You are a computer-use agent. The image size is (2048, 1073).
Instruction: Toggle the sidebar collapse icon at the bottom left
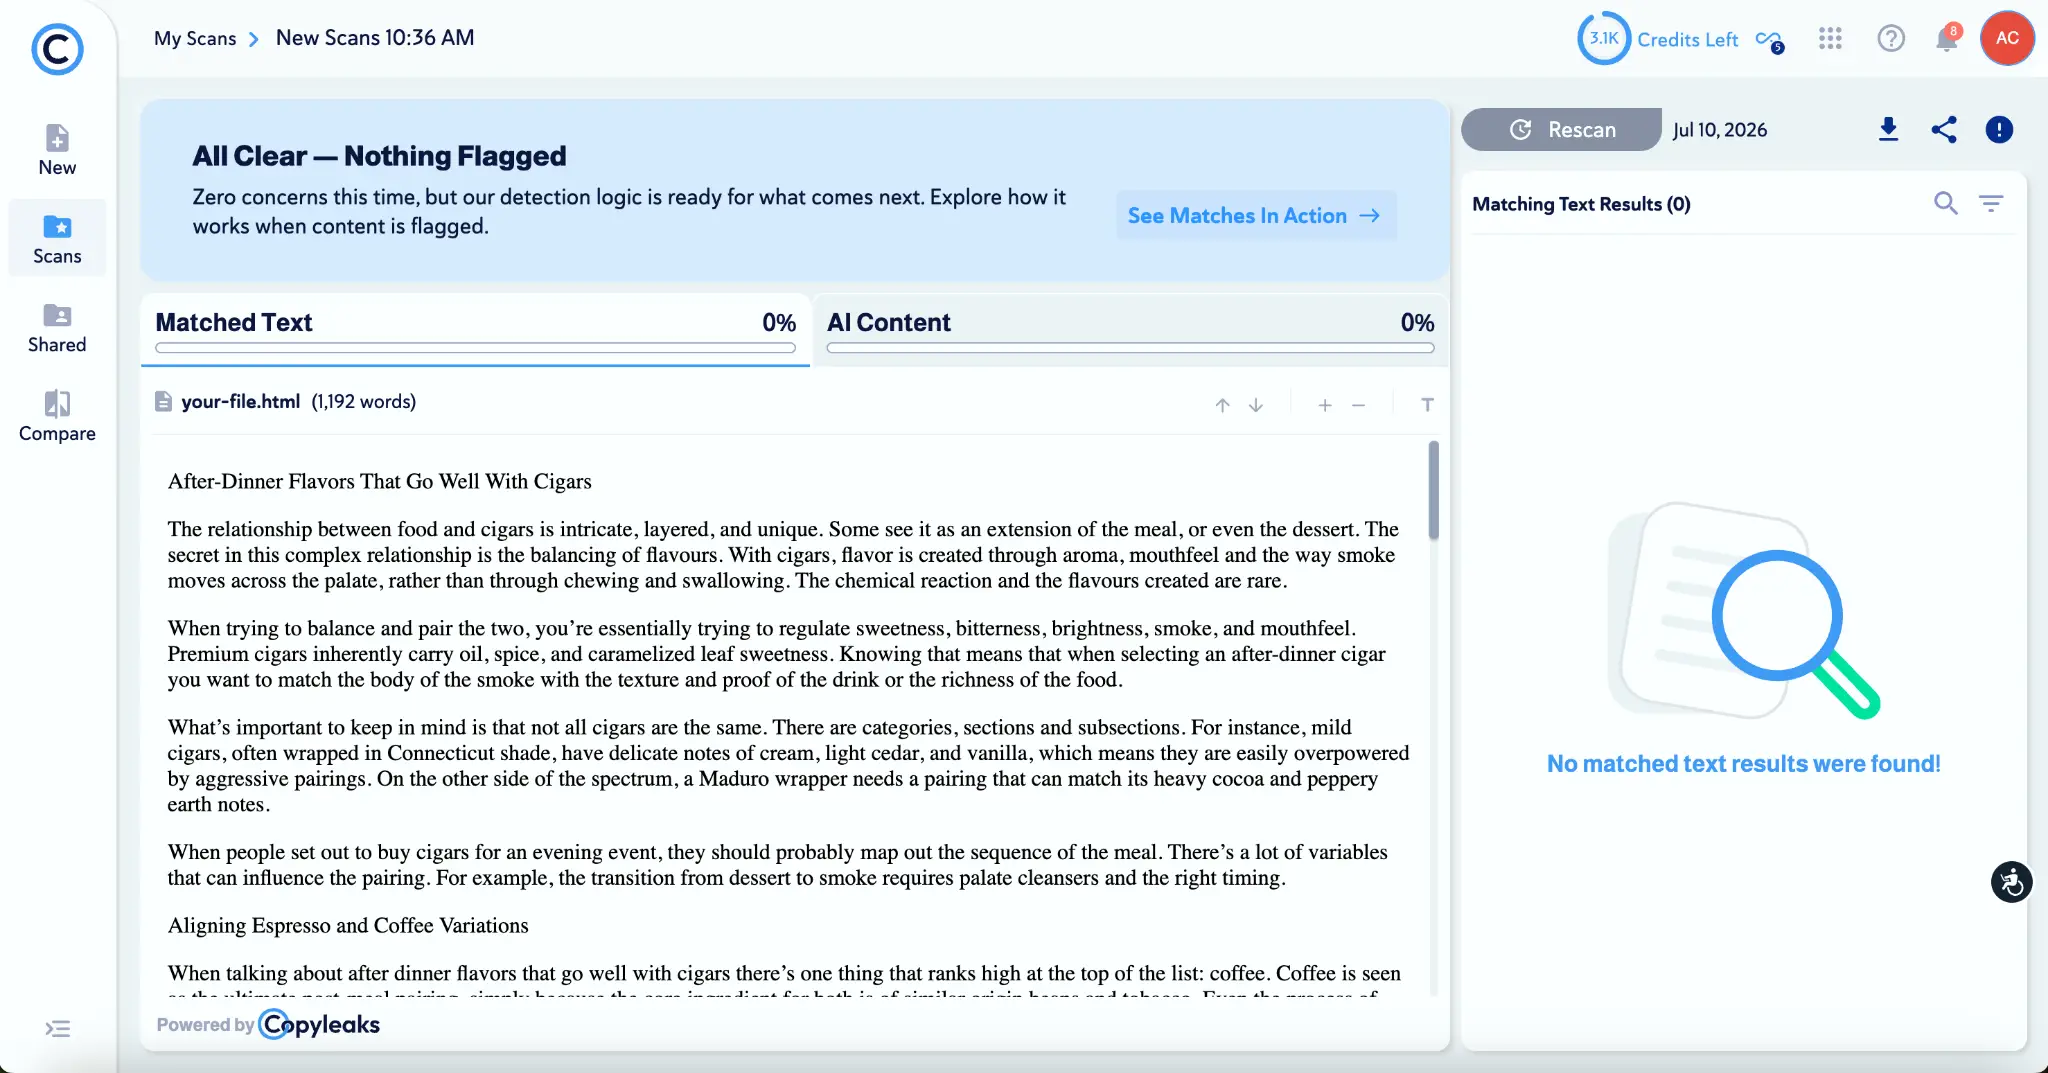point(58,1029)
